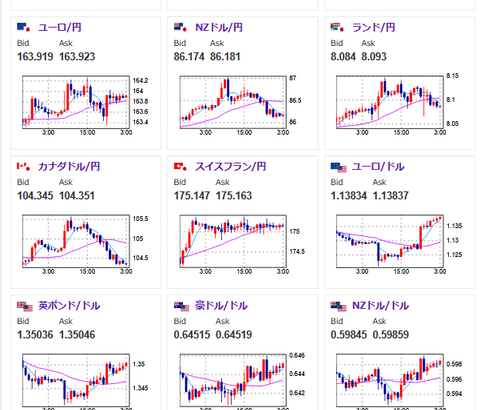
Task: Click the Swiss franc/Yen flag icon
Action: pos(180,166)
